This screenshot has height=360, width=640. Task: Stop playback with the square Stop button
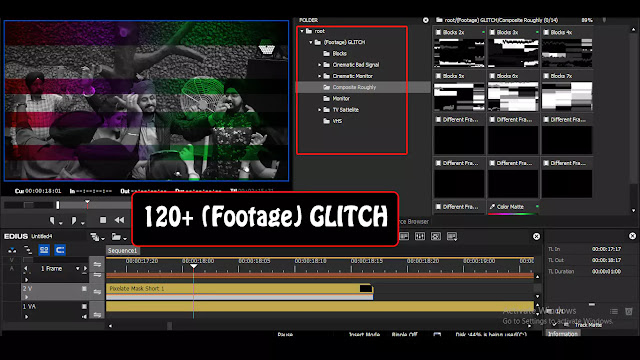coord(103,220)
